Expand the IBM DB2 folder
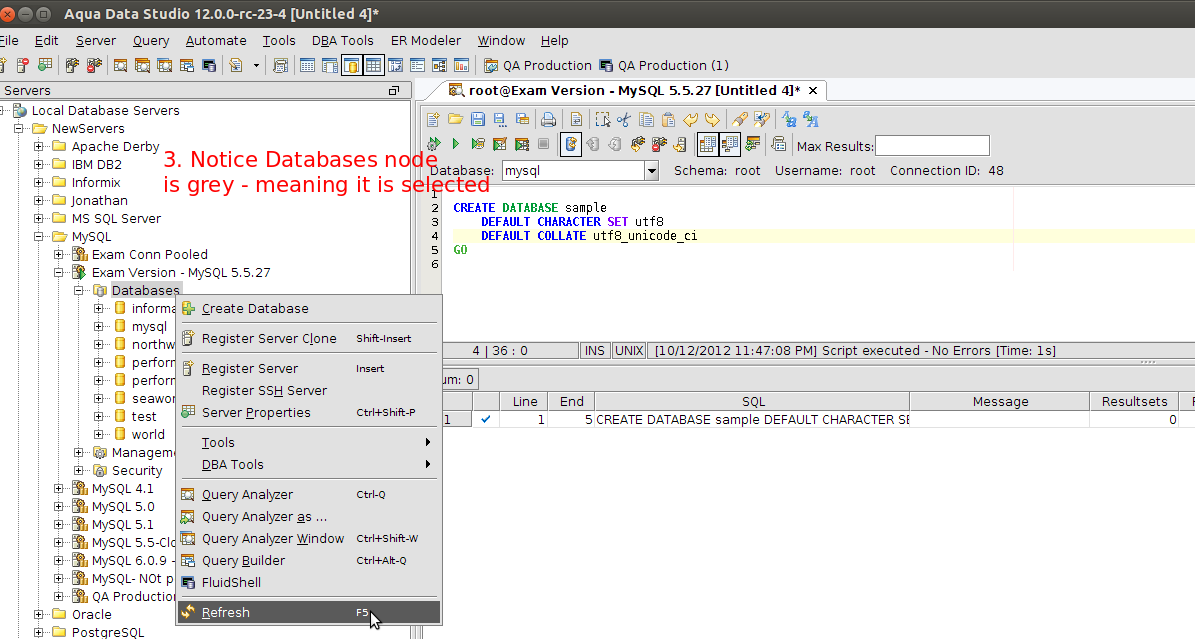This screenshot has width=1195, height=639. [38, 164]
